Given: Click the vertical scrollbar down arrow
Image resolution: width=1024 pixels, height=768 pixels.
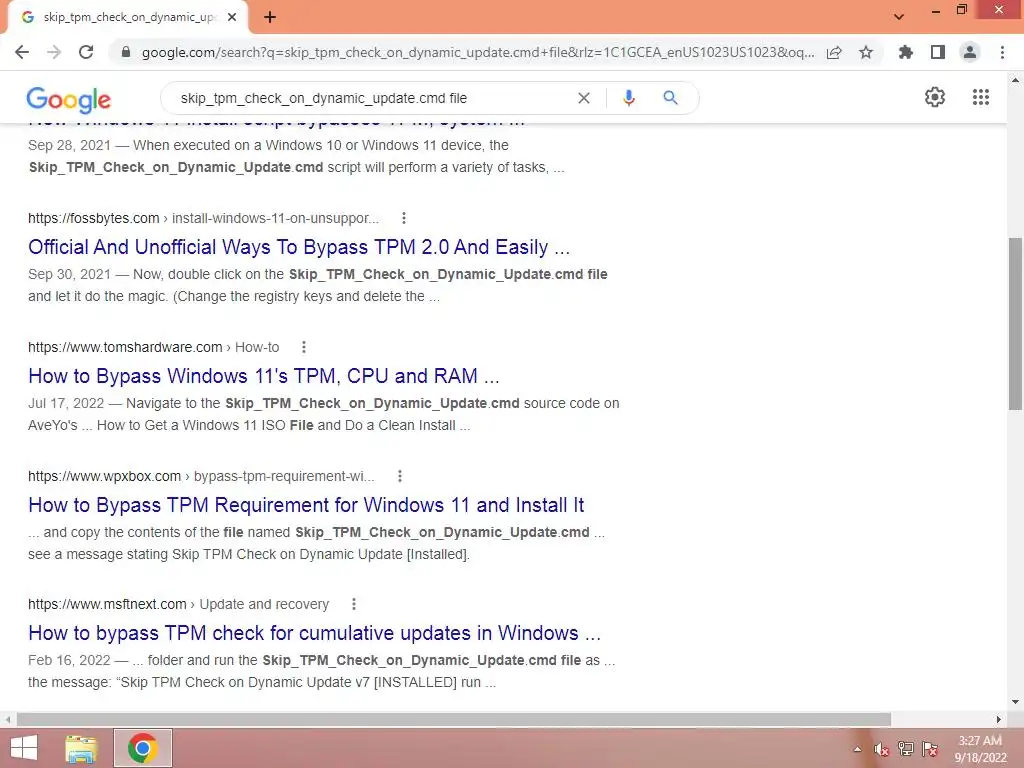Looking at the screenshot, I should click(x=1015, y=703).
